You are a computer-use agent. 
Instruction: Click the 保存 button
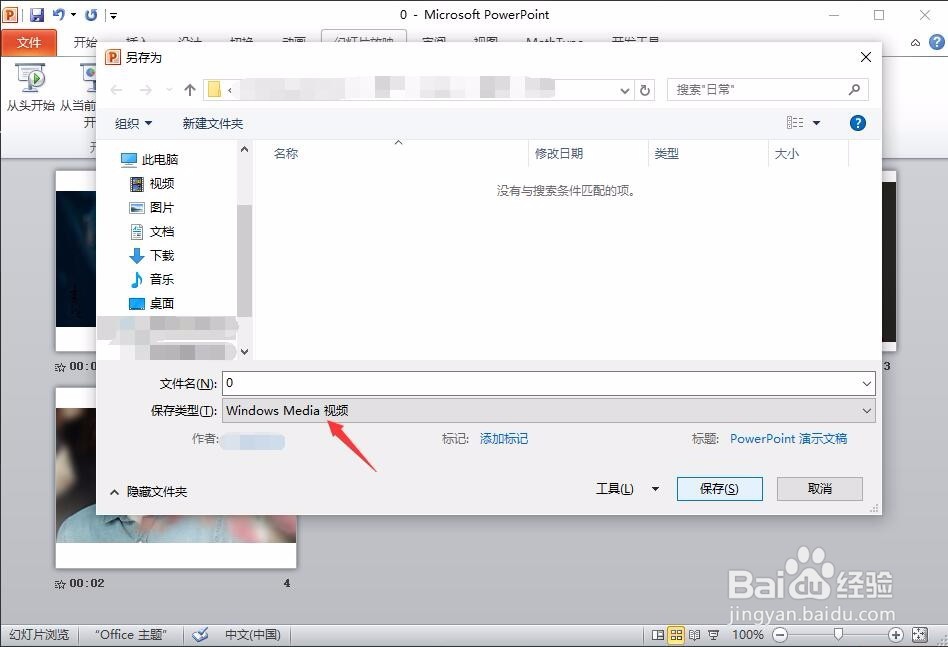[719, 489]
